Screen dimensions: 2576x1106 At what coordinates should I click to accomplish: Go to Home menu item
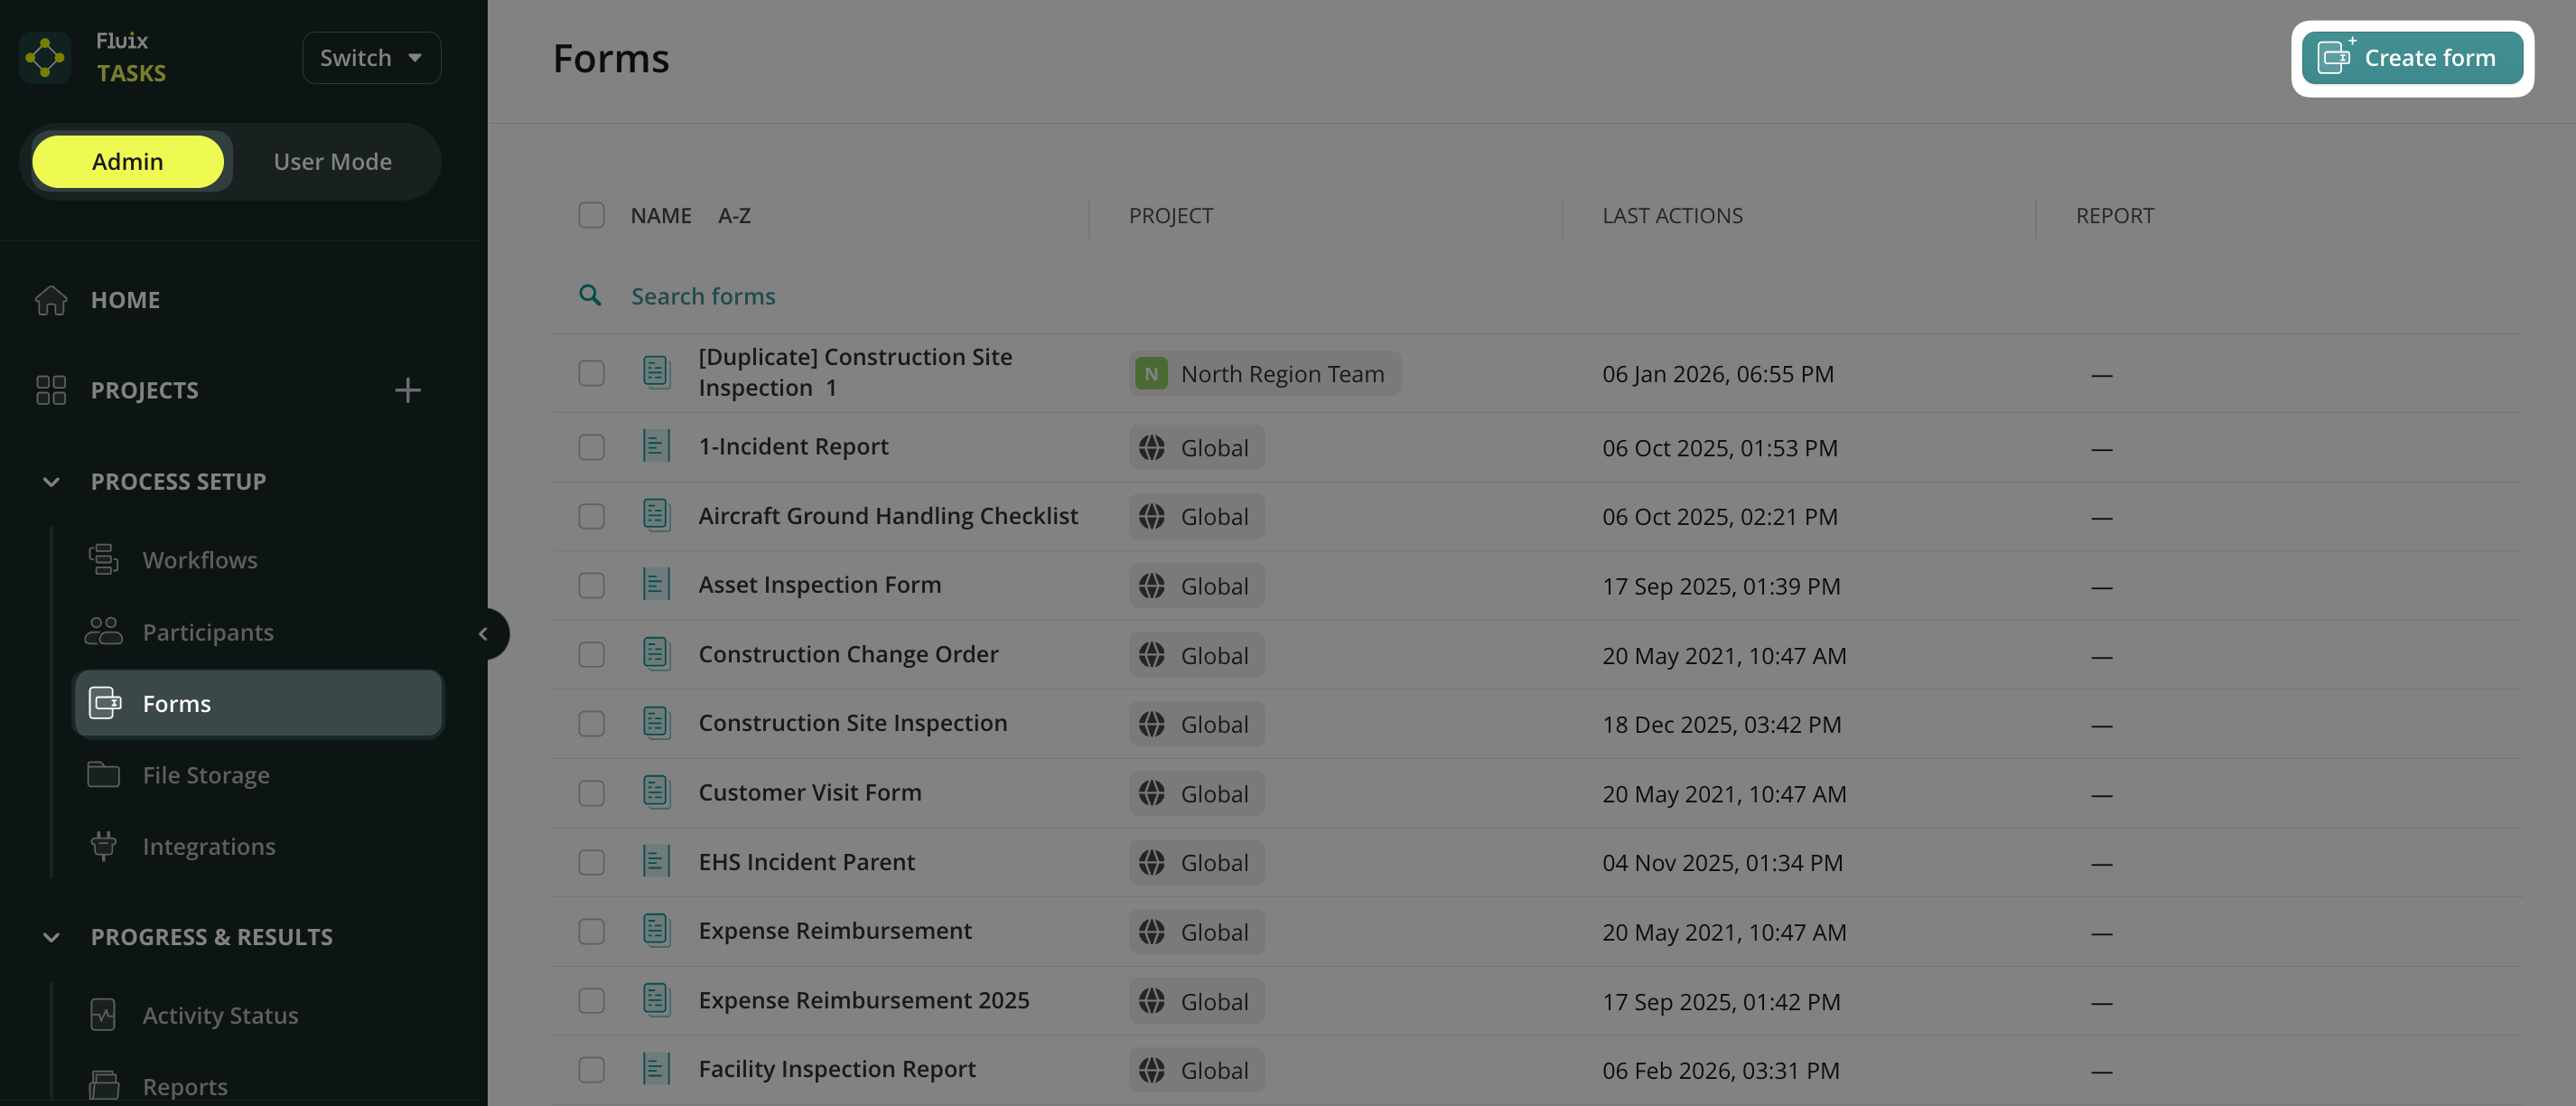point(125,300)
